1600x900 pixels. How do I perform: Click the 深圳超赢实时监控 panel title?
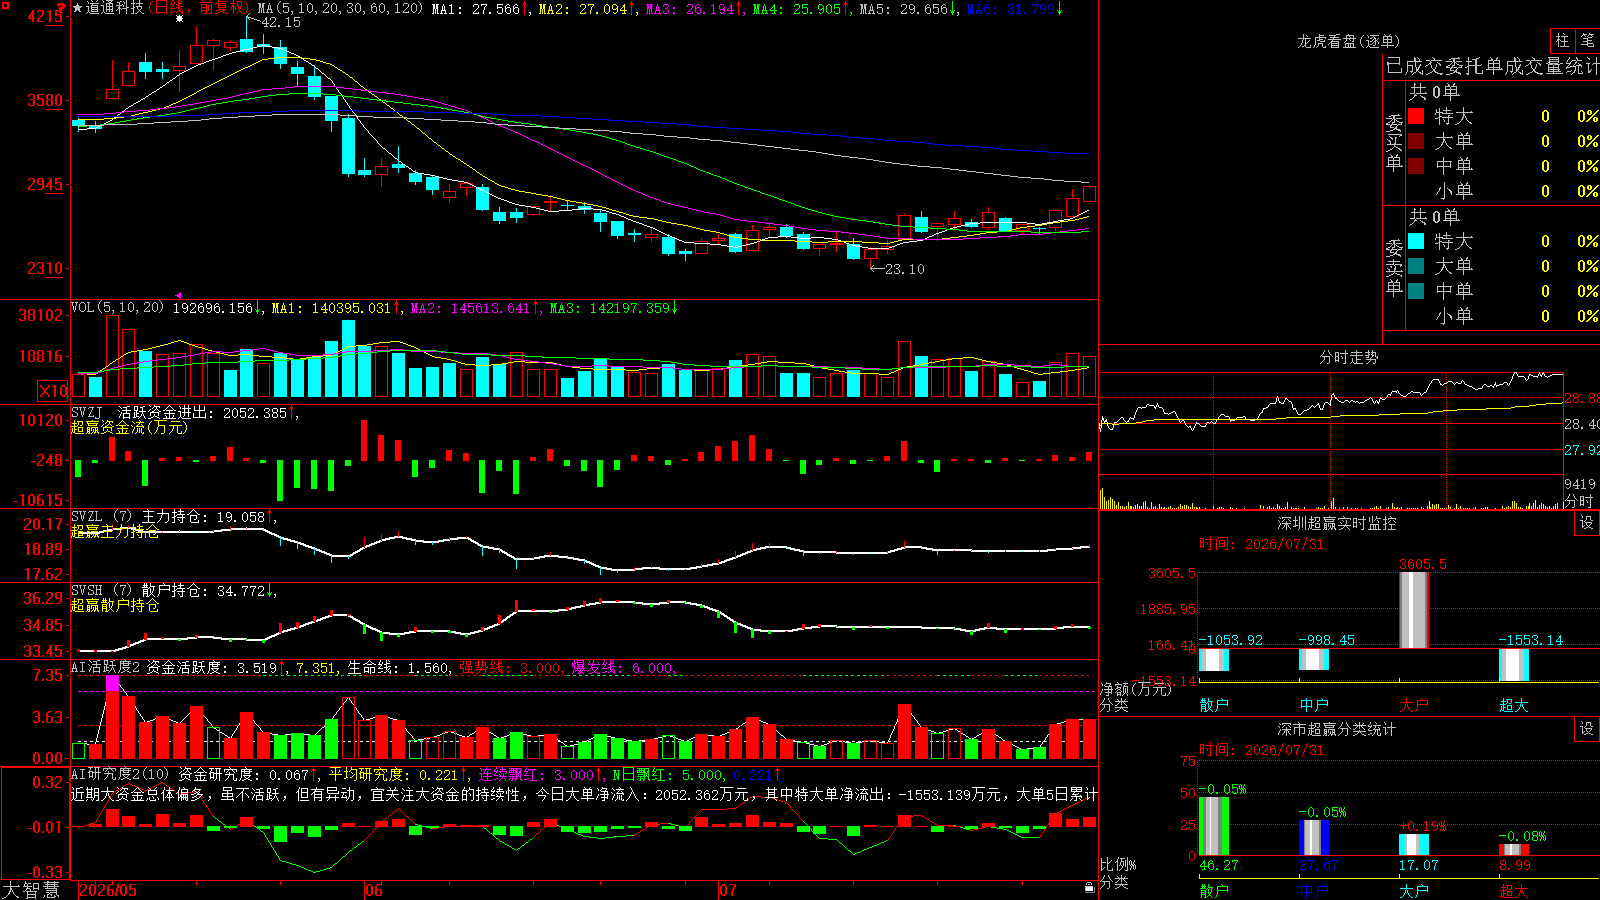click(x=1337, y=523)
